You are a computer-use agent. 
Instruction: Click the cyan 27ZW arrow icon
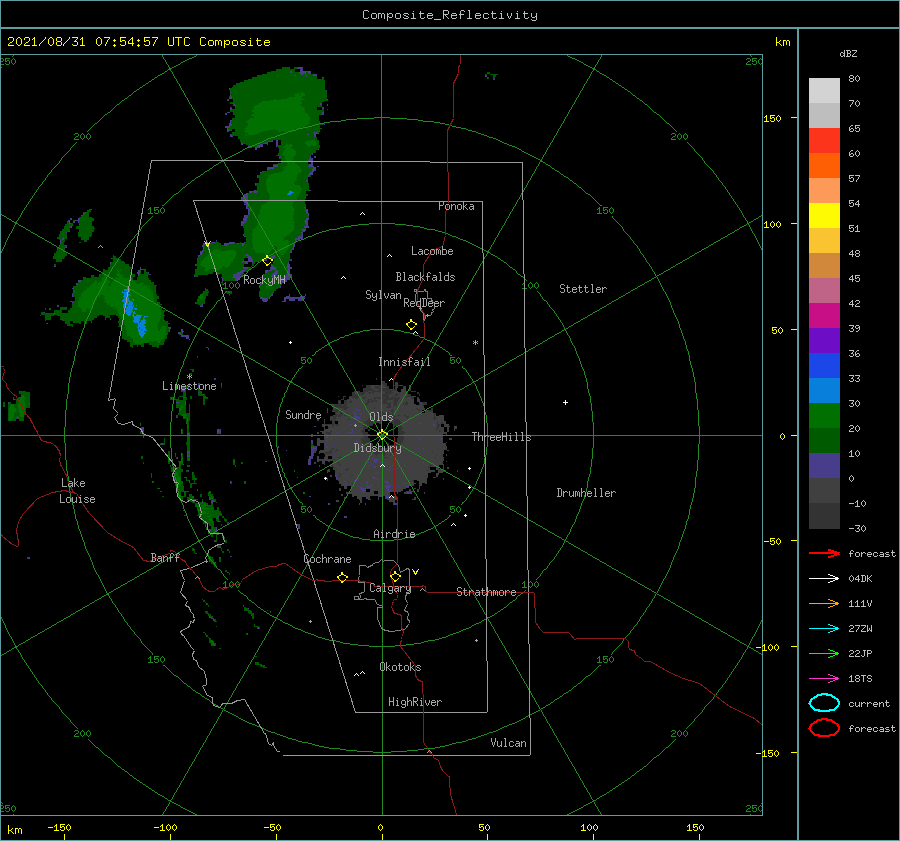(x=824, y=629)
